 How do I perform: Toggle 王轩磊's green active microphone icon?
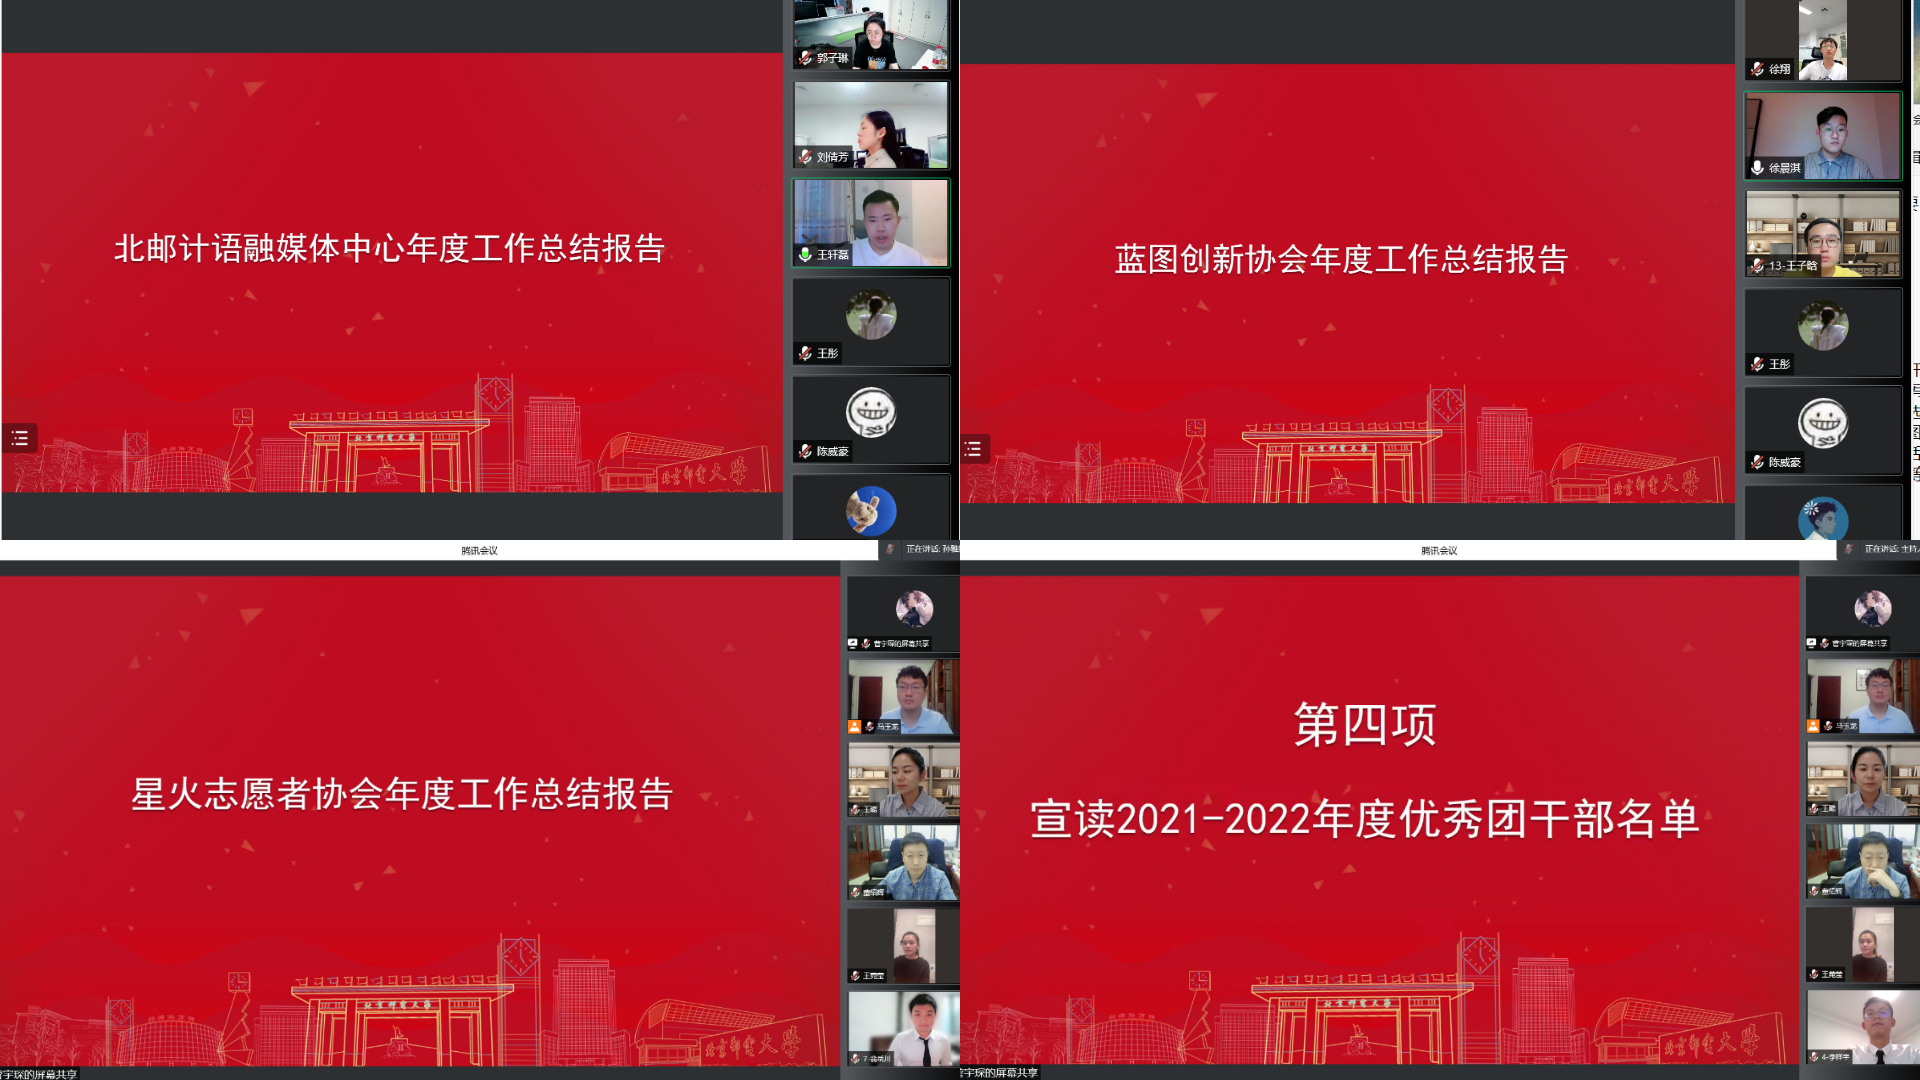(806, 255)
